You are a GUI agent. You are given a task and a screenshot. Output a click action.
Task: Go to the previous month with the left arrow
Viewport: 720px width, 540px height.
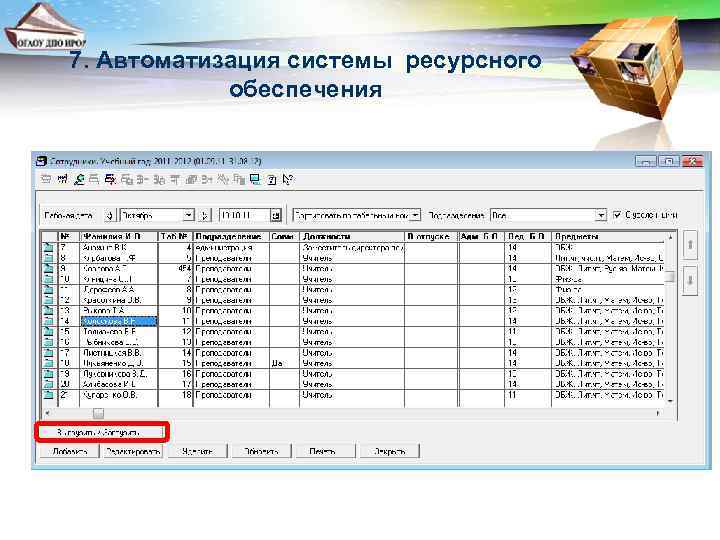coord(110,215)
